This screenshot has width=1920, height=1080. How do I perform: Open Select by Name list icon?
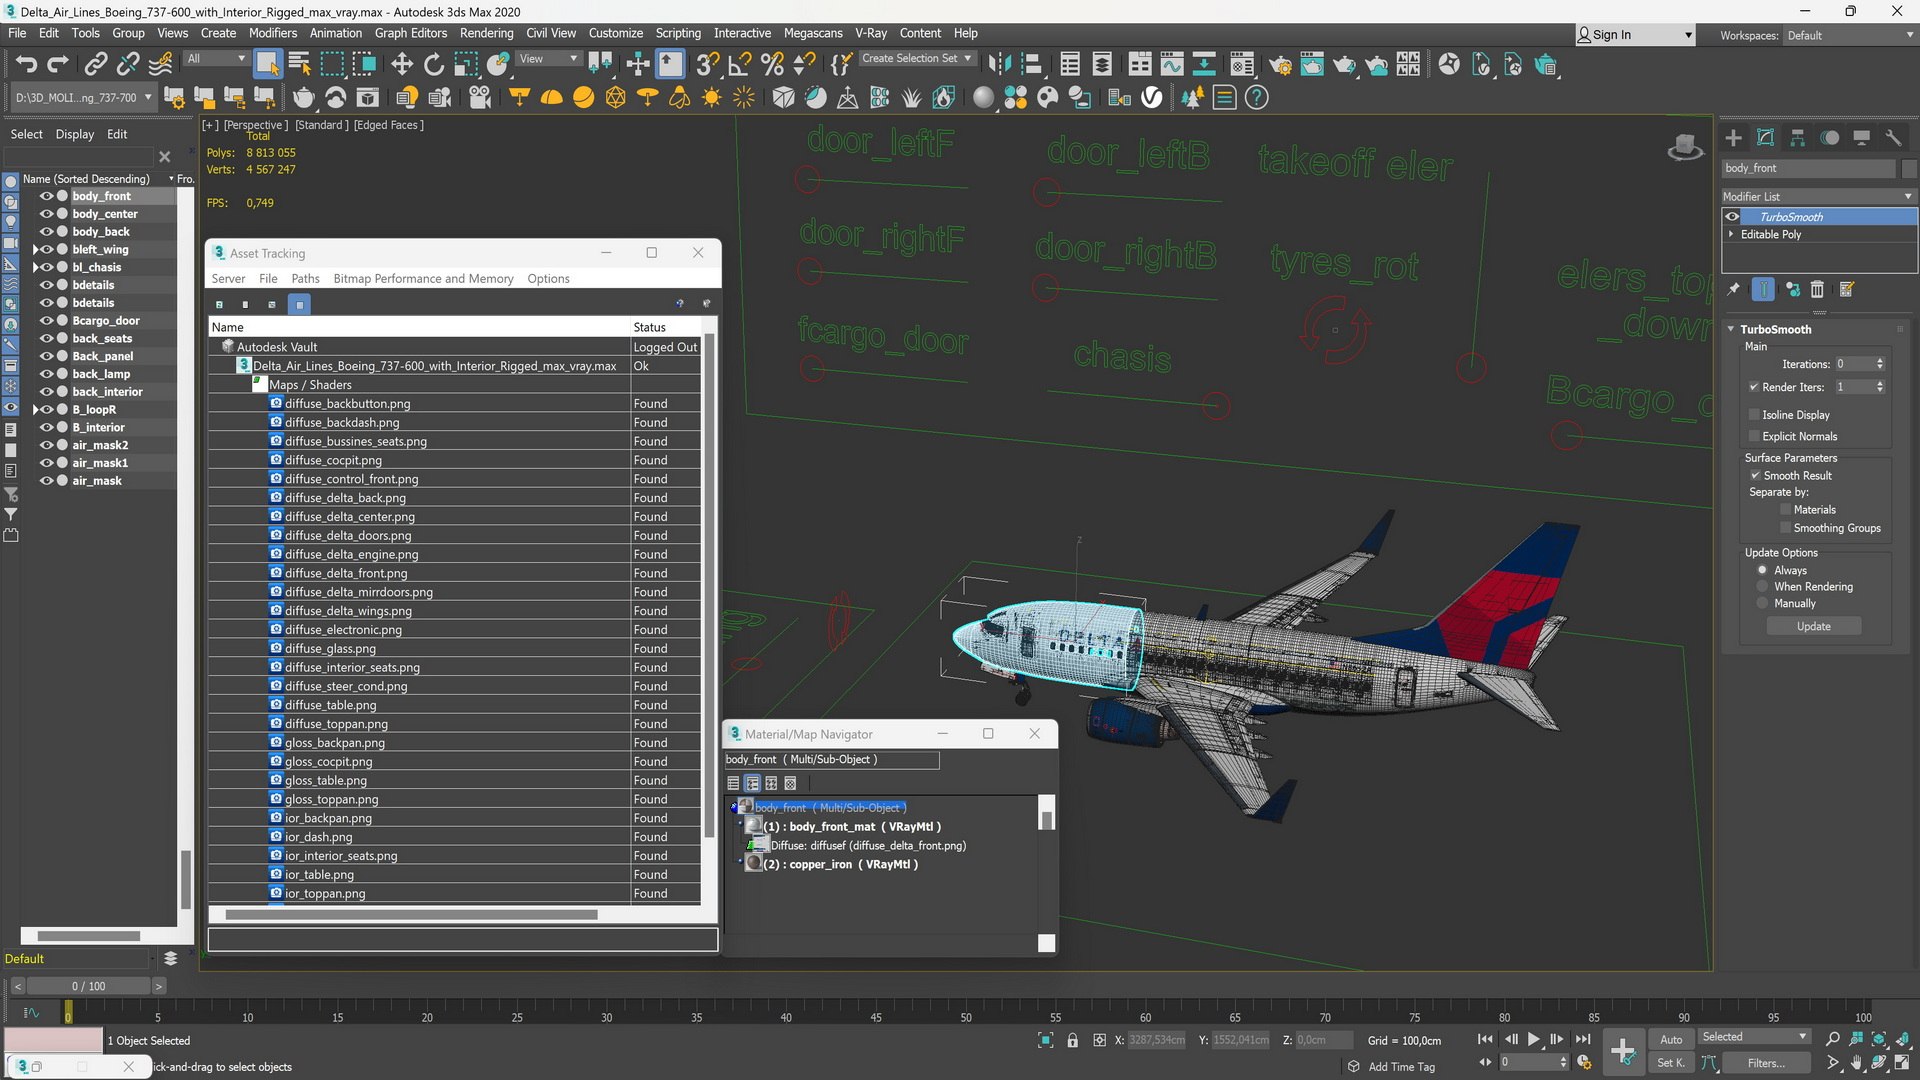point(299,65)
